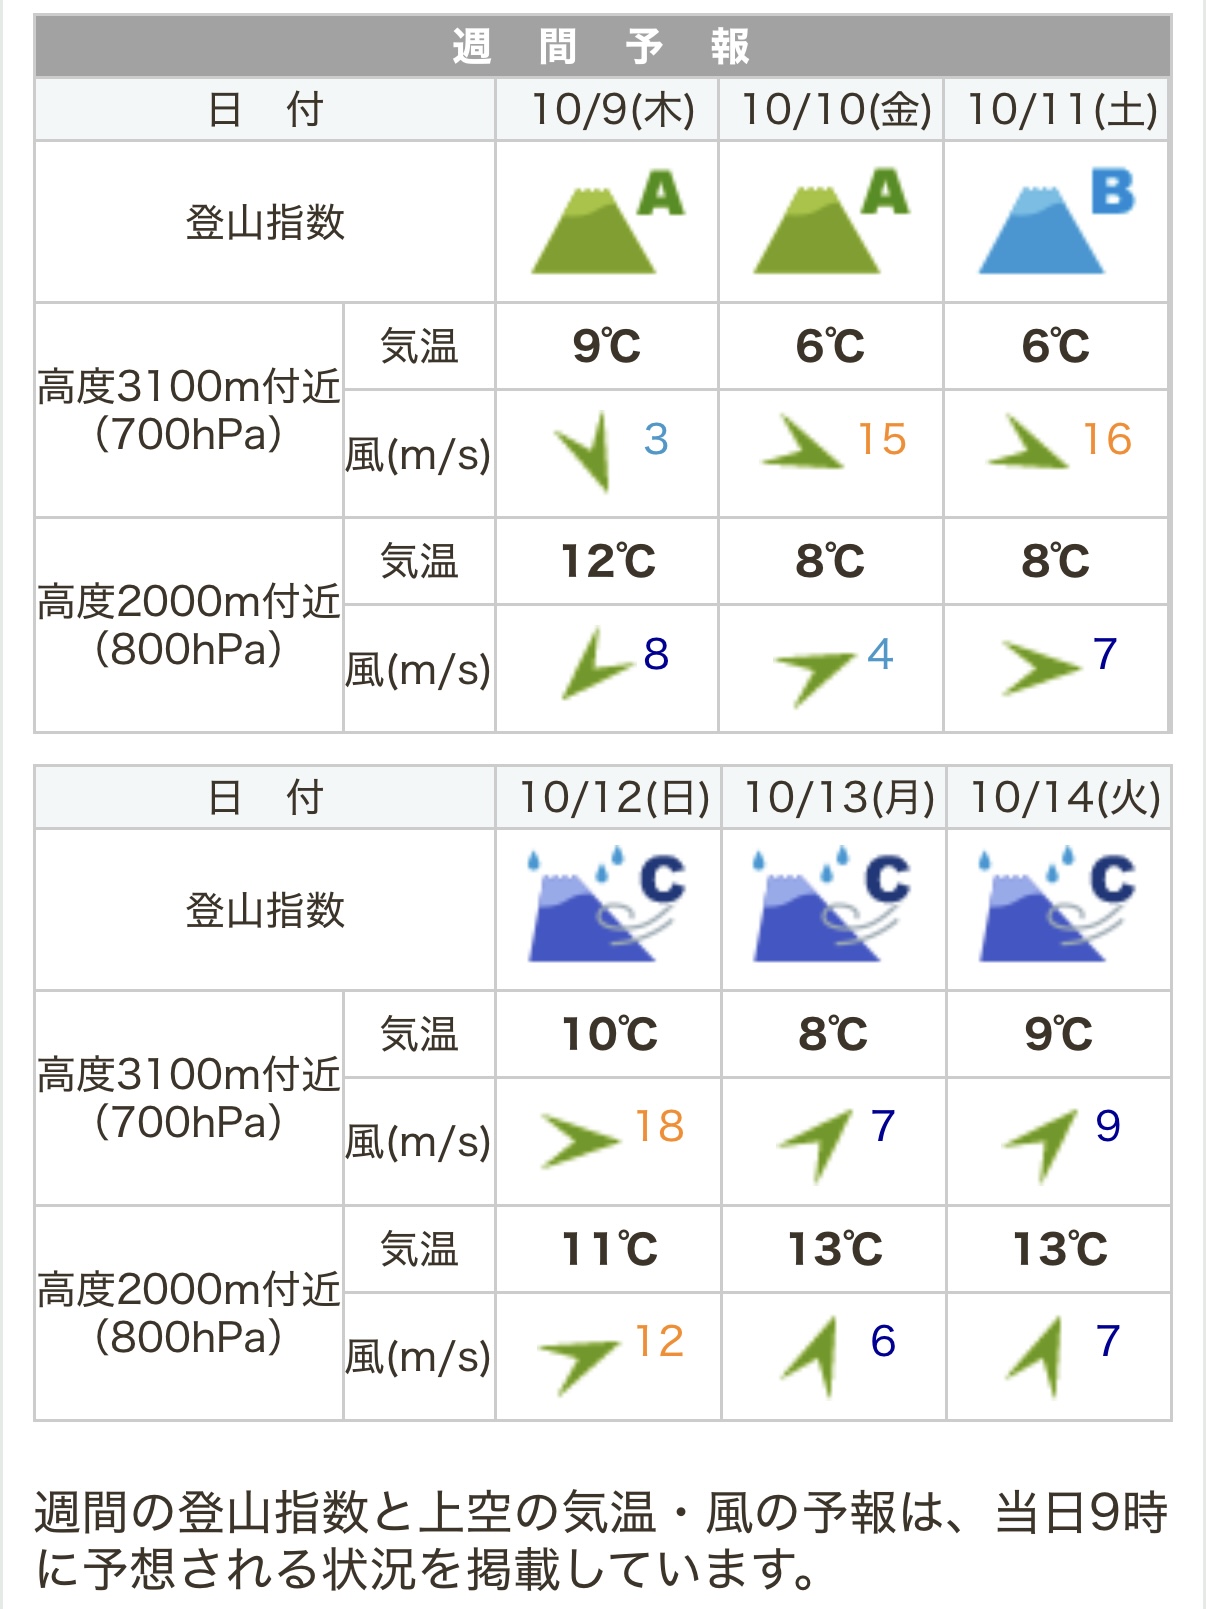Click the 10/12 3100m wind arrow icon
The height and width of the screenshot is (1609, 1206).
(578, 1139)
